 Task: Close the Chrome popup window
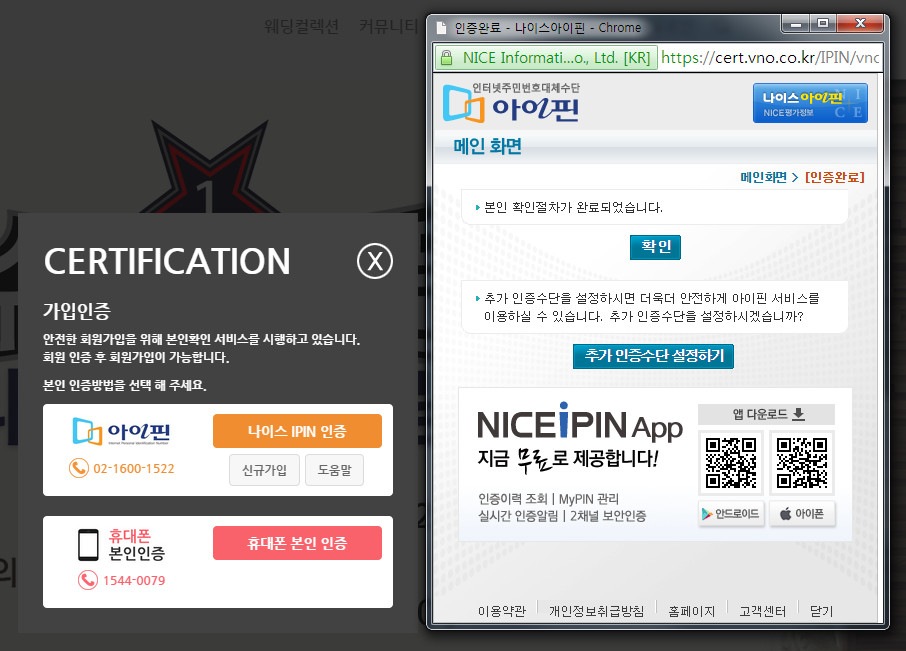point(860,24)
